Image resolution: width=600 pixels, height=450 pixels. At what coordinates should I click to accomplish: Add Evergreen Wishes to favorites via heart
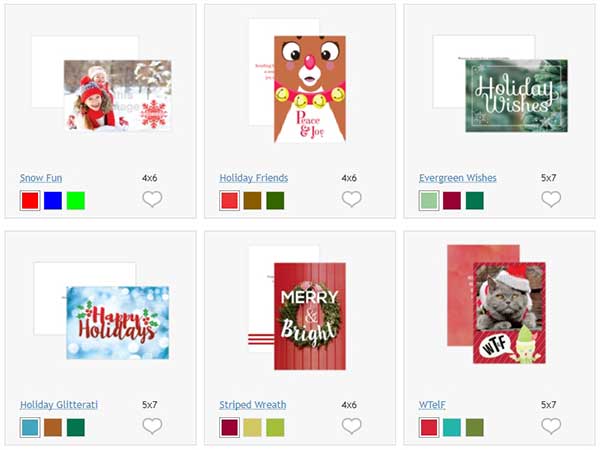click(551, 199)
